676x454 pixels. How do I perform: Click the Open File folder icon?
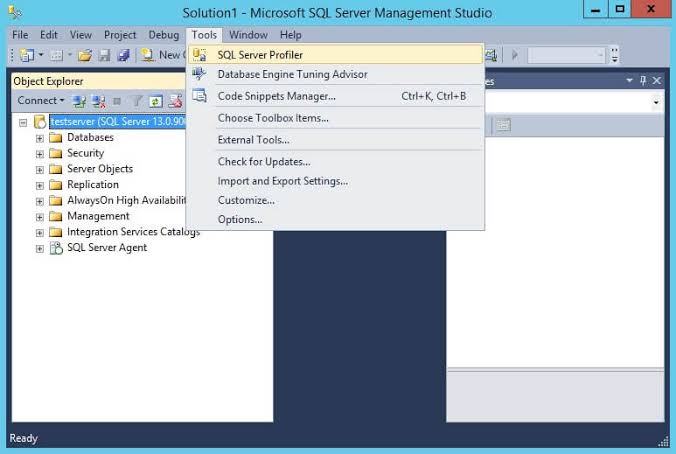85,55
